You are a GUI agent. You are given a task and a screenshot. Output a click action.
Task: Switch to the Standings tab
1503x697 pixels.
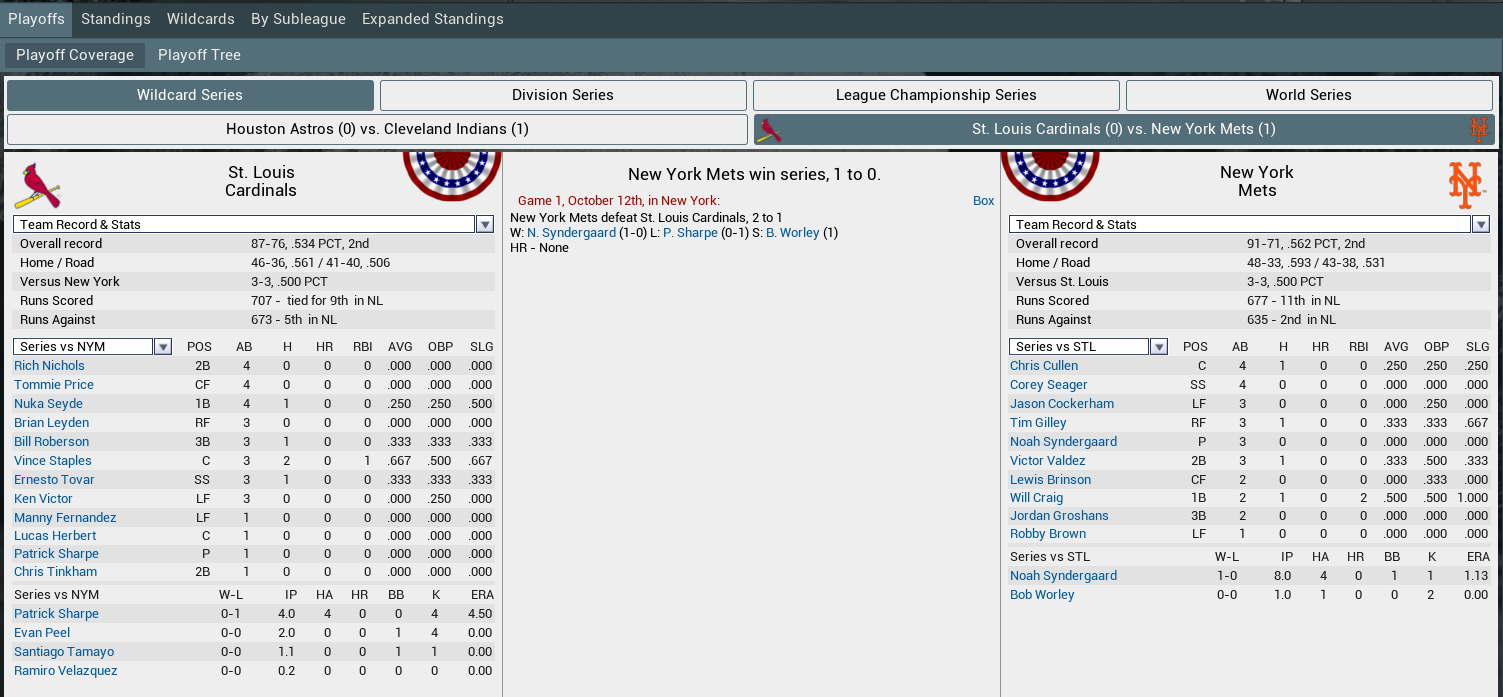pos(116,19)
